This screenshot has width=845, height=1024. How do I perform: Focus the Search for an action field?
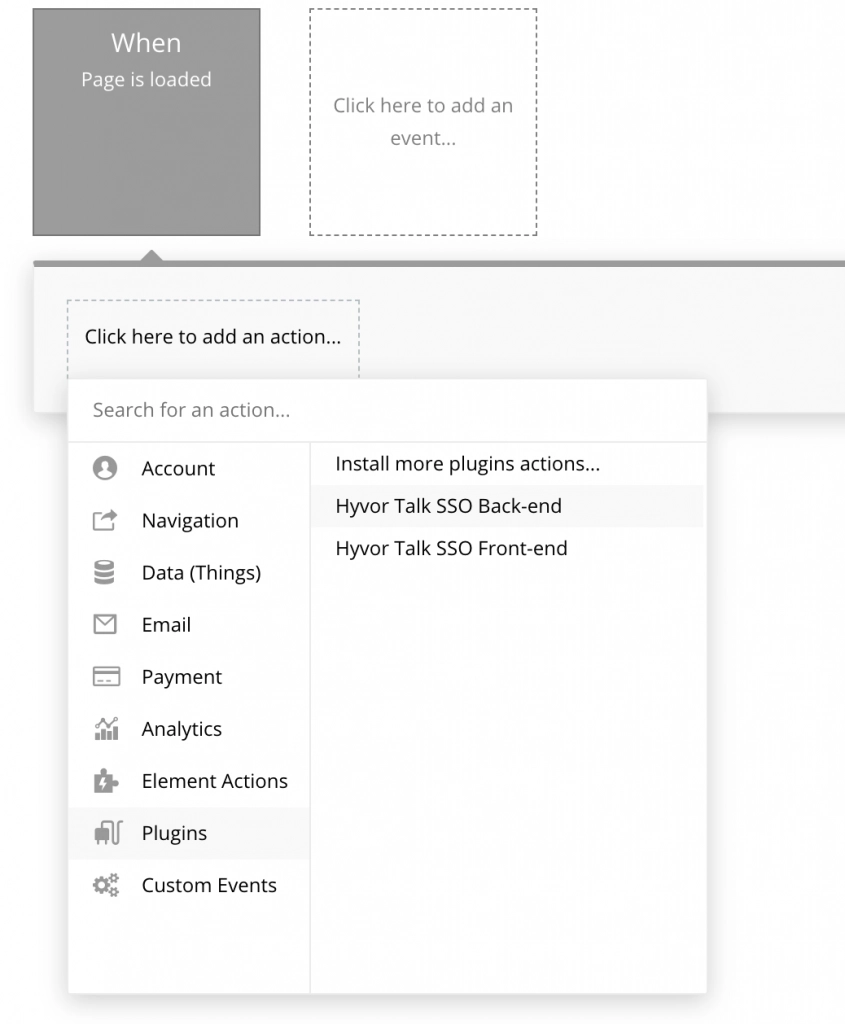coord(387,410)
